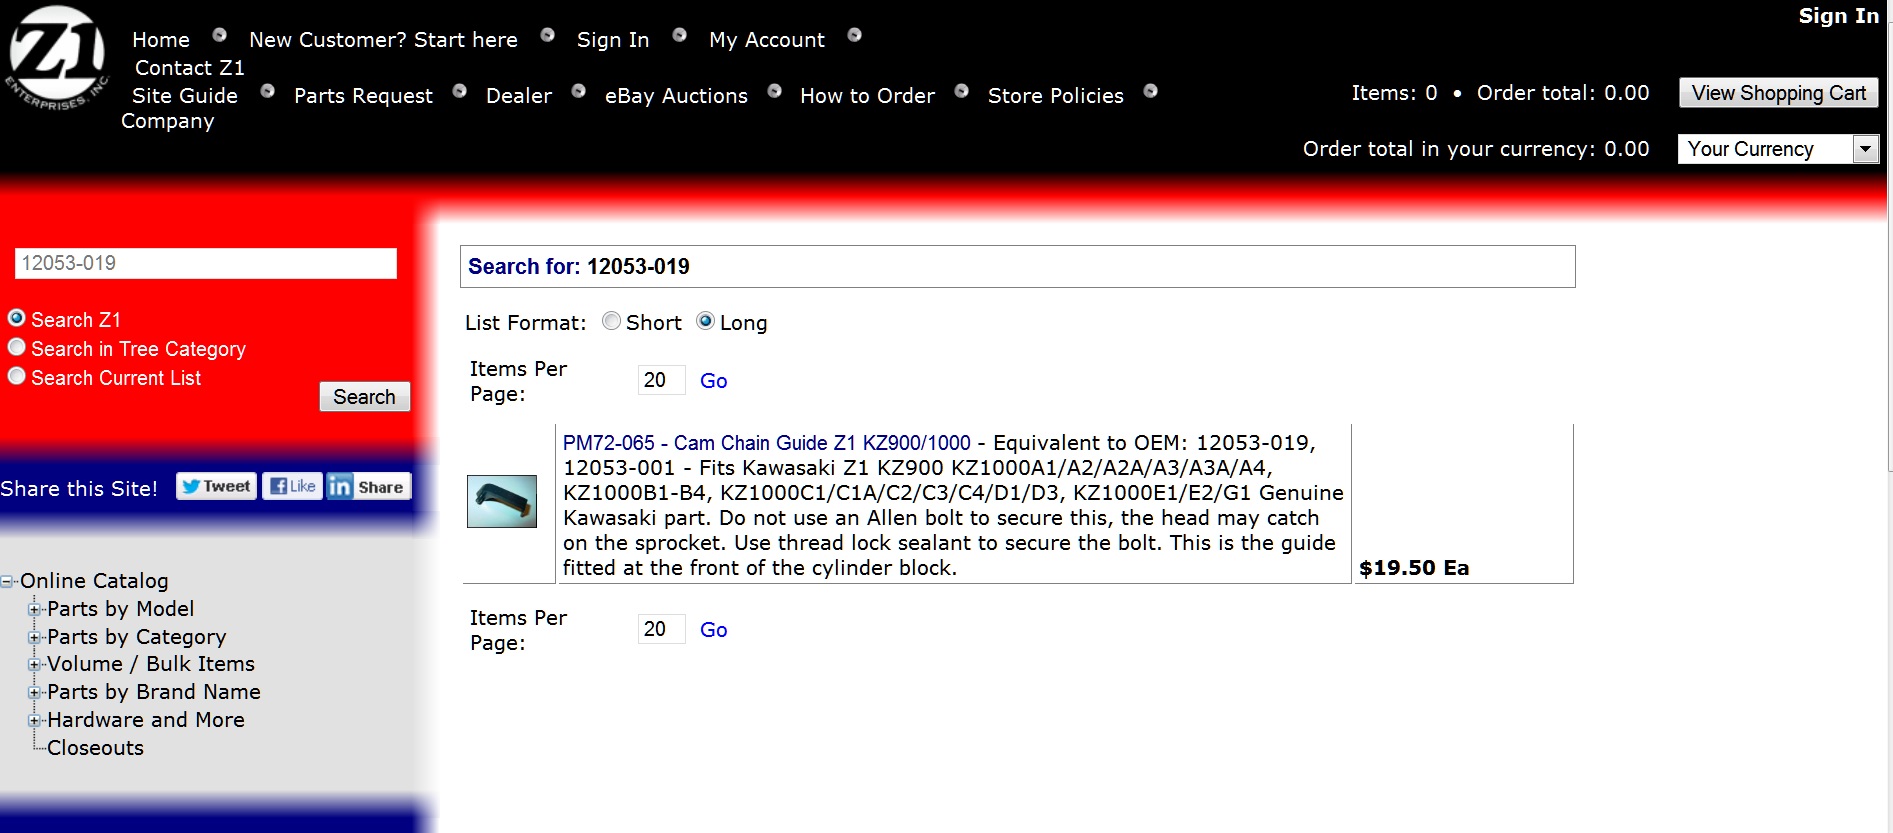
Task: Select Search Current List option
Action: (16, 376)
